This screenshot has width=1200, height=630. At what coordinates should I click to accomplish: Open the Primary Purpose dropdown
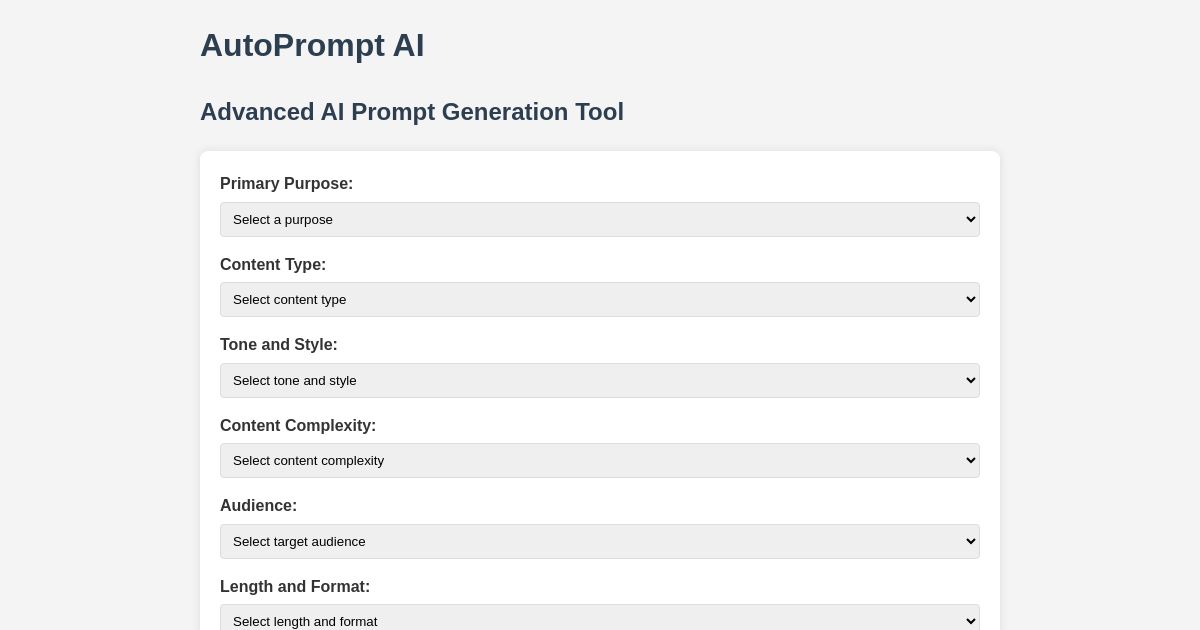click(599, 219)
